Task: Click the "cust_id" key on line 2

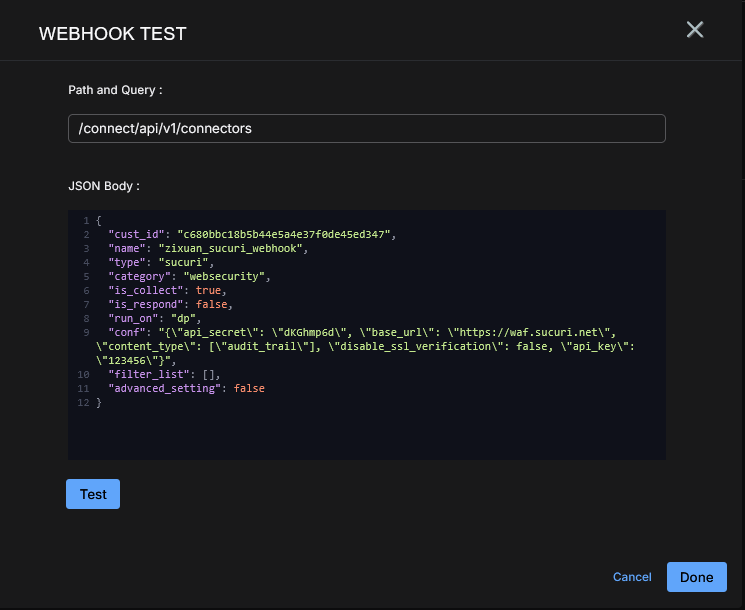Action: click(136, 234)
